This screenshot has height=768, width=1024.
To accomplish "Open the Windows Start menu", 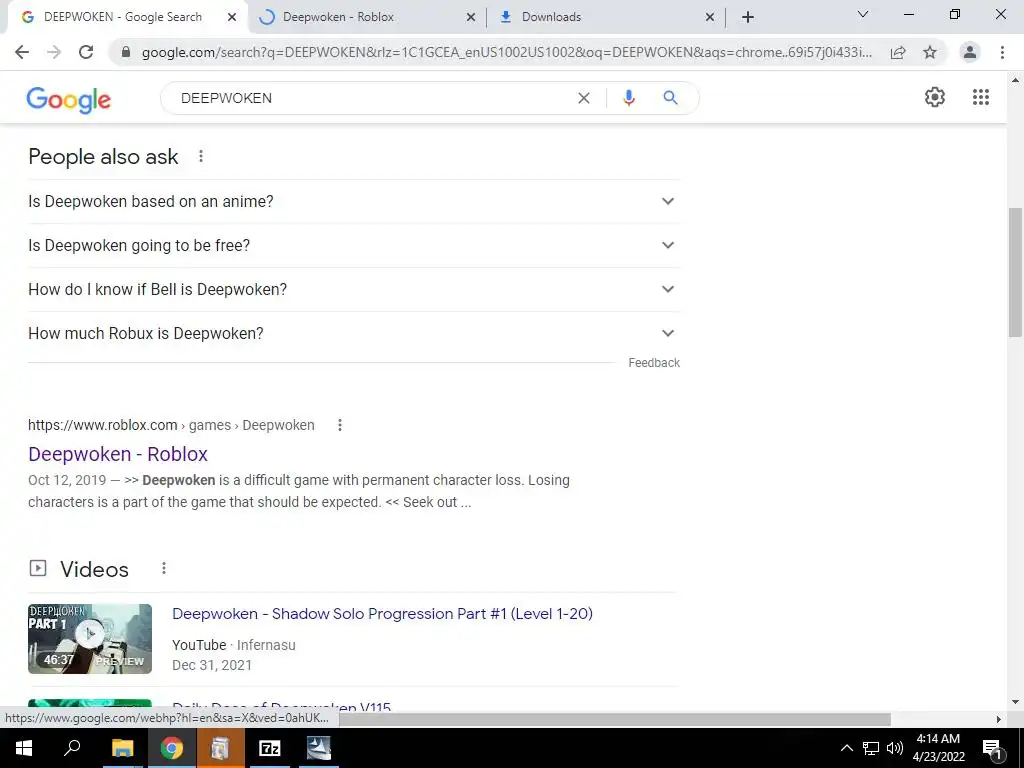I will tap(24, 748).
